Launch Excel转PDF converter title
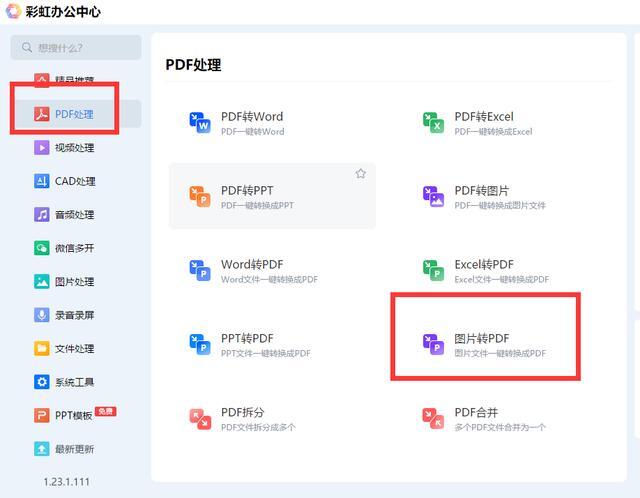The image size is (640, 498). pyautogui.click(x=484, y=265)
